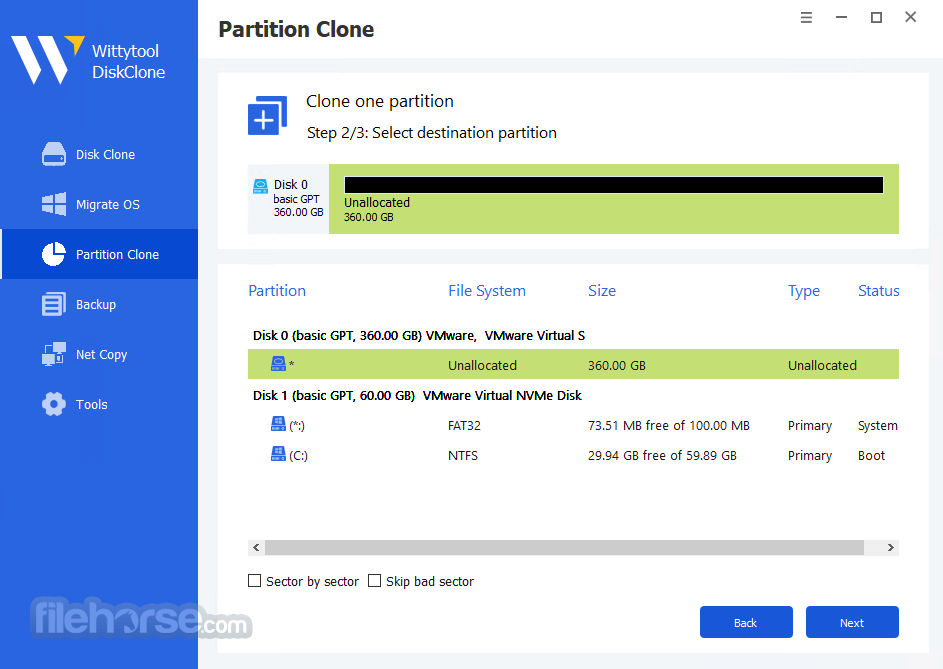
Task: Open the hamburger menu in title bar
Action: click(x=806, y=17)
